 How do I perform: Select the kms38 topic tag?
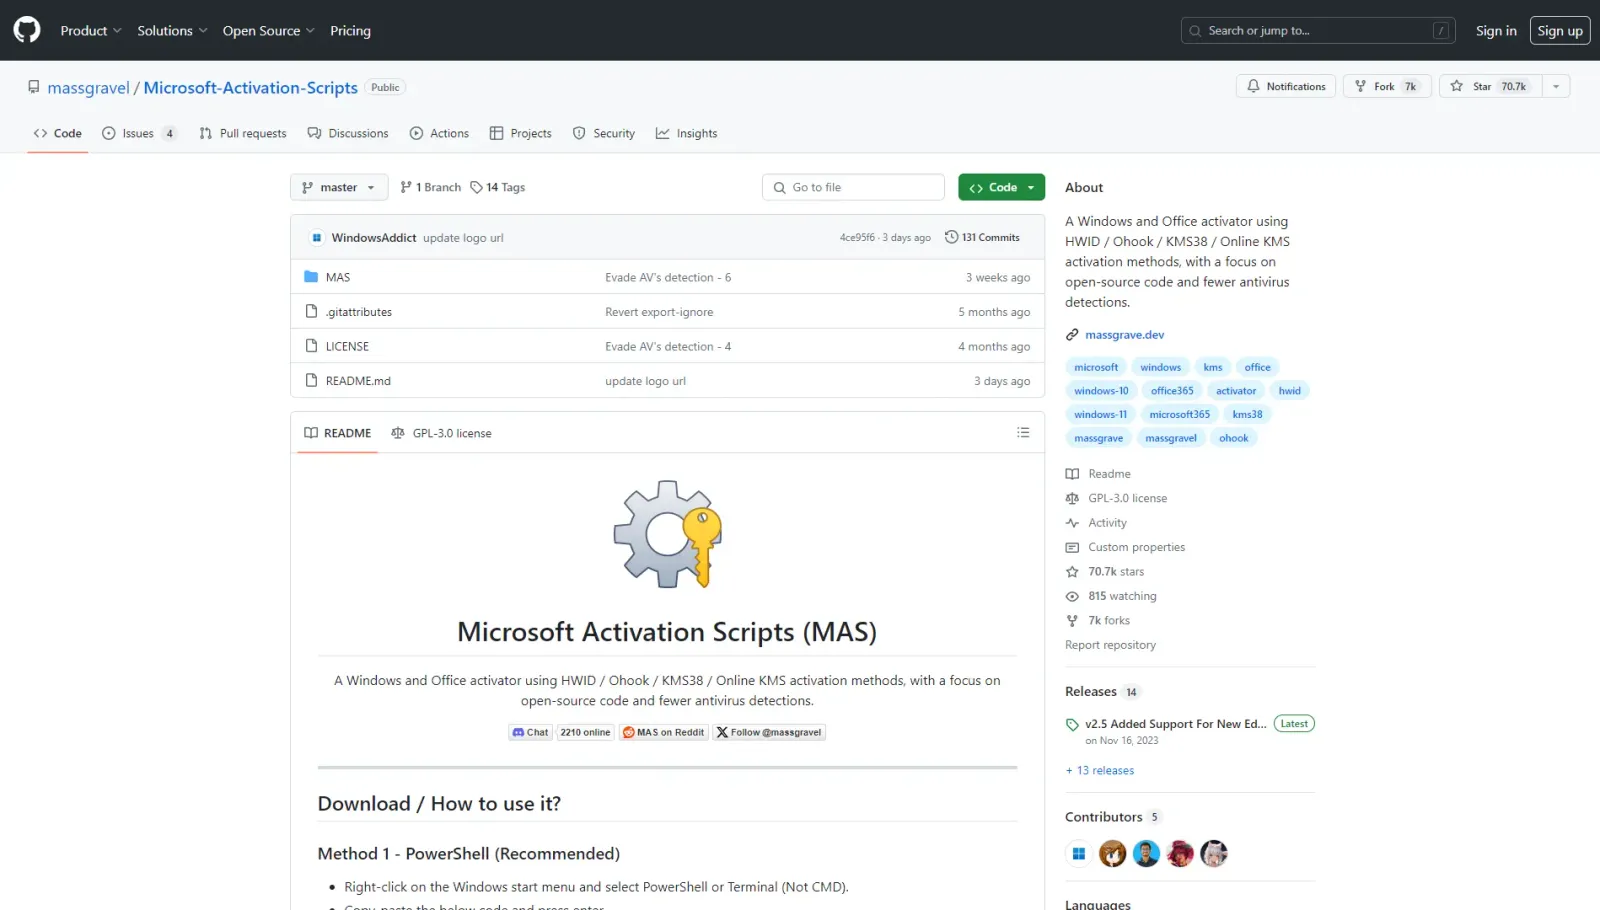1247,414
